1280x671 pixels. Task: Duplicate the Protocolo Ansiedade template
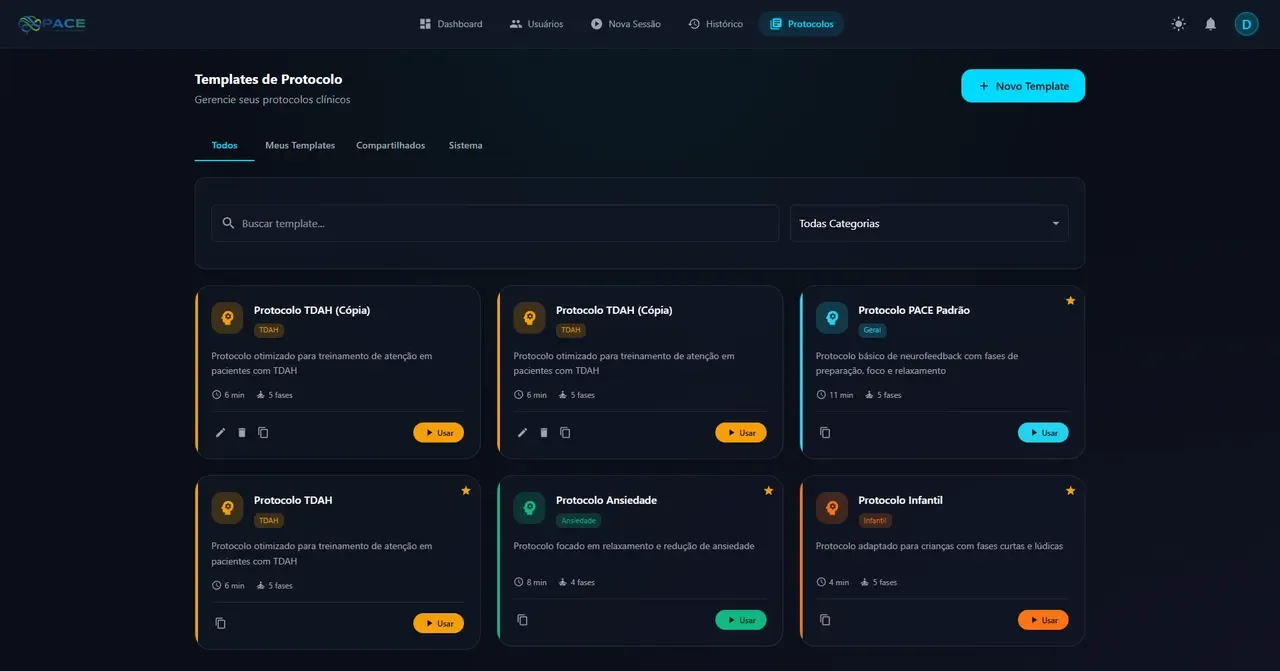[523, 620]
